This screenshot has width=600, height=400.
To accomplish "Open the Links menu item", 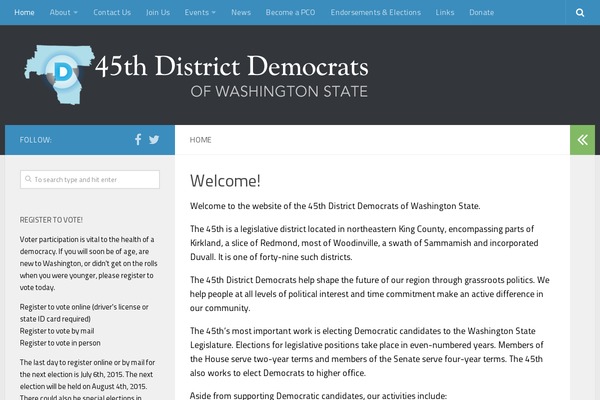I will tap(445, 13).
